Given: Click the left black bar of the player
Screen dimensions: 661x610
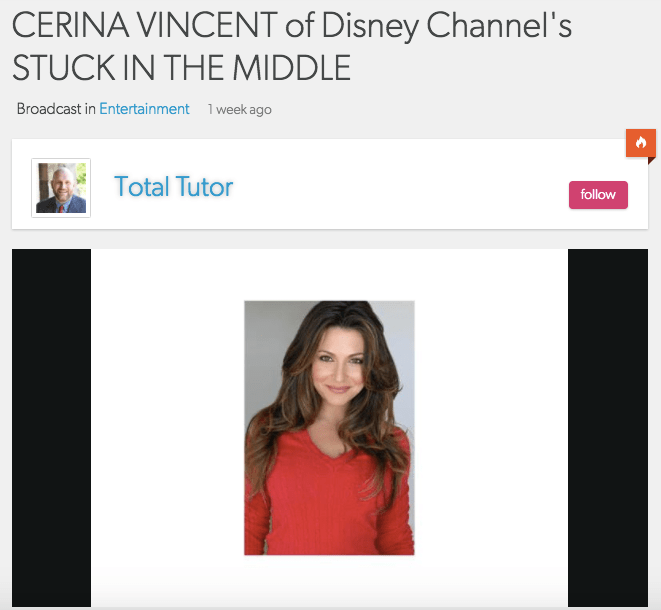Looking at the screenshot, I should click(x=51, y=427).
